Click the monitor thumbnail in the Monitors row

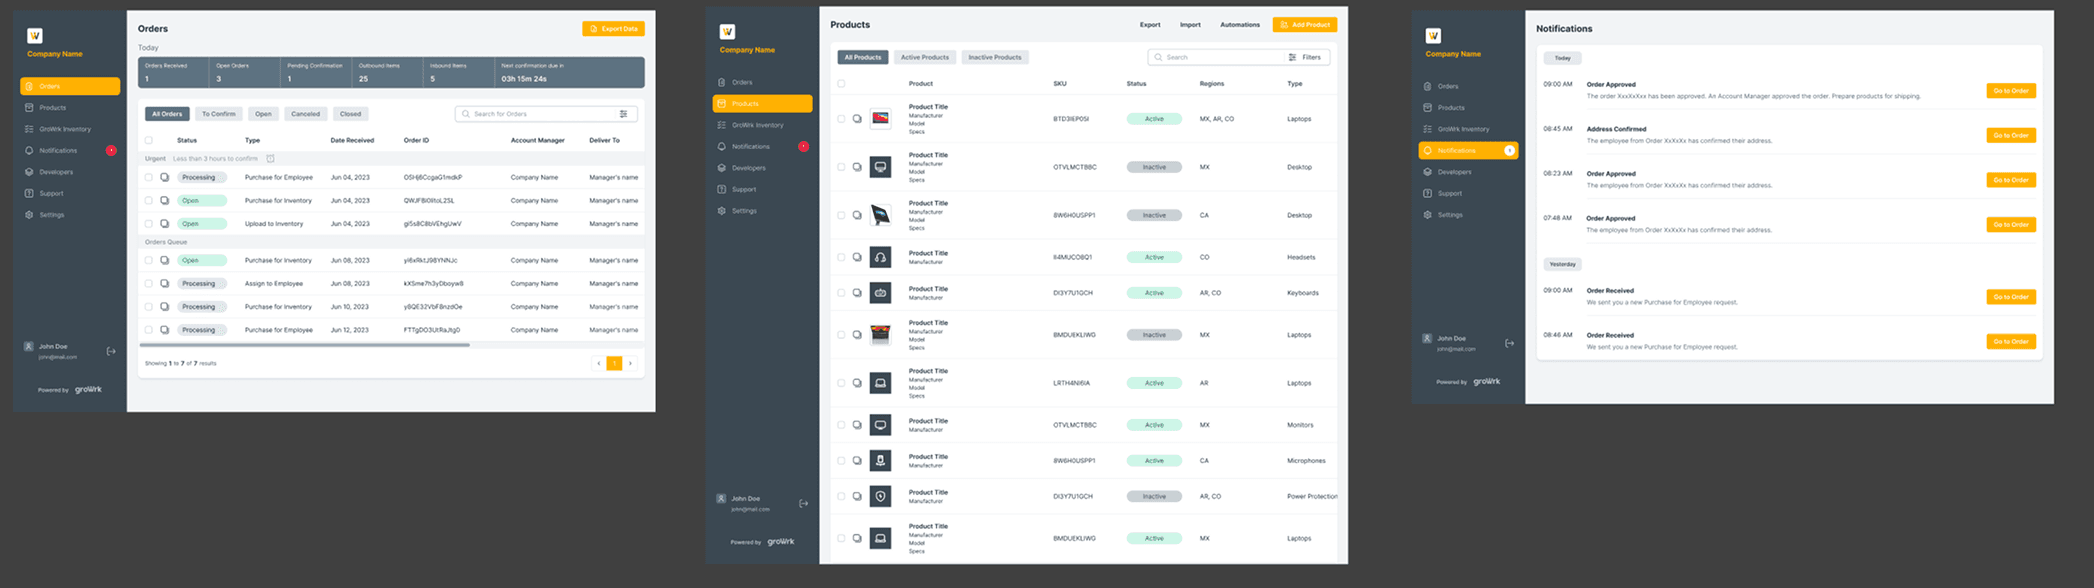click(880, 425)
